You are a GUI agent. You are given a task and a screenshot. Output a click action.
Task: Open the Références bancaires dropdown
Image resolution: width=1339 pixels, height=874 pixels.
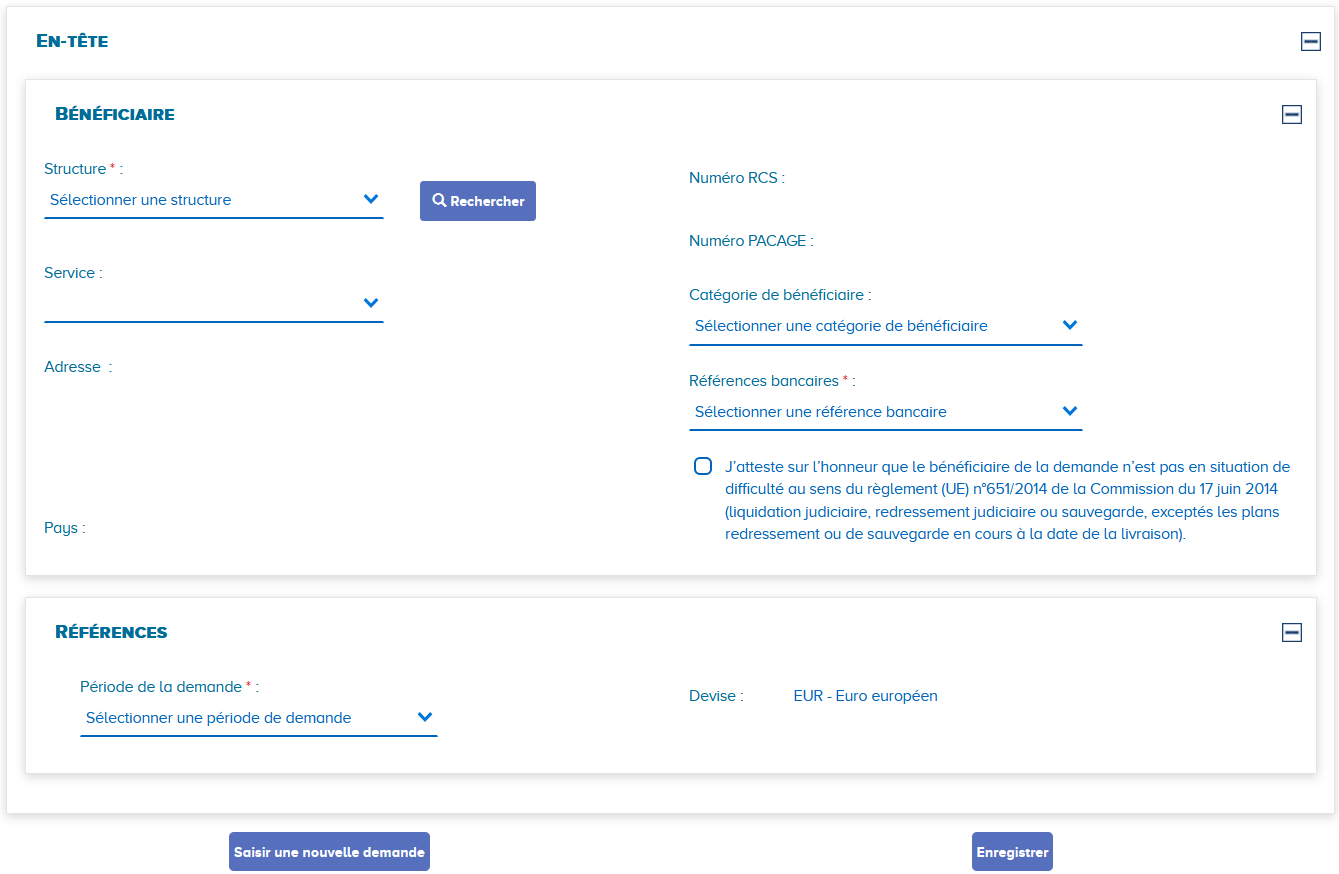coord(886,412)
